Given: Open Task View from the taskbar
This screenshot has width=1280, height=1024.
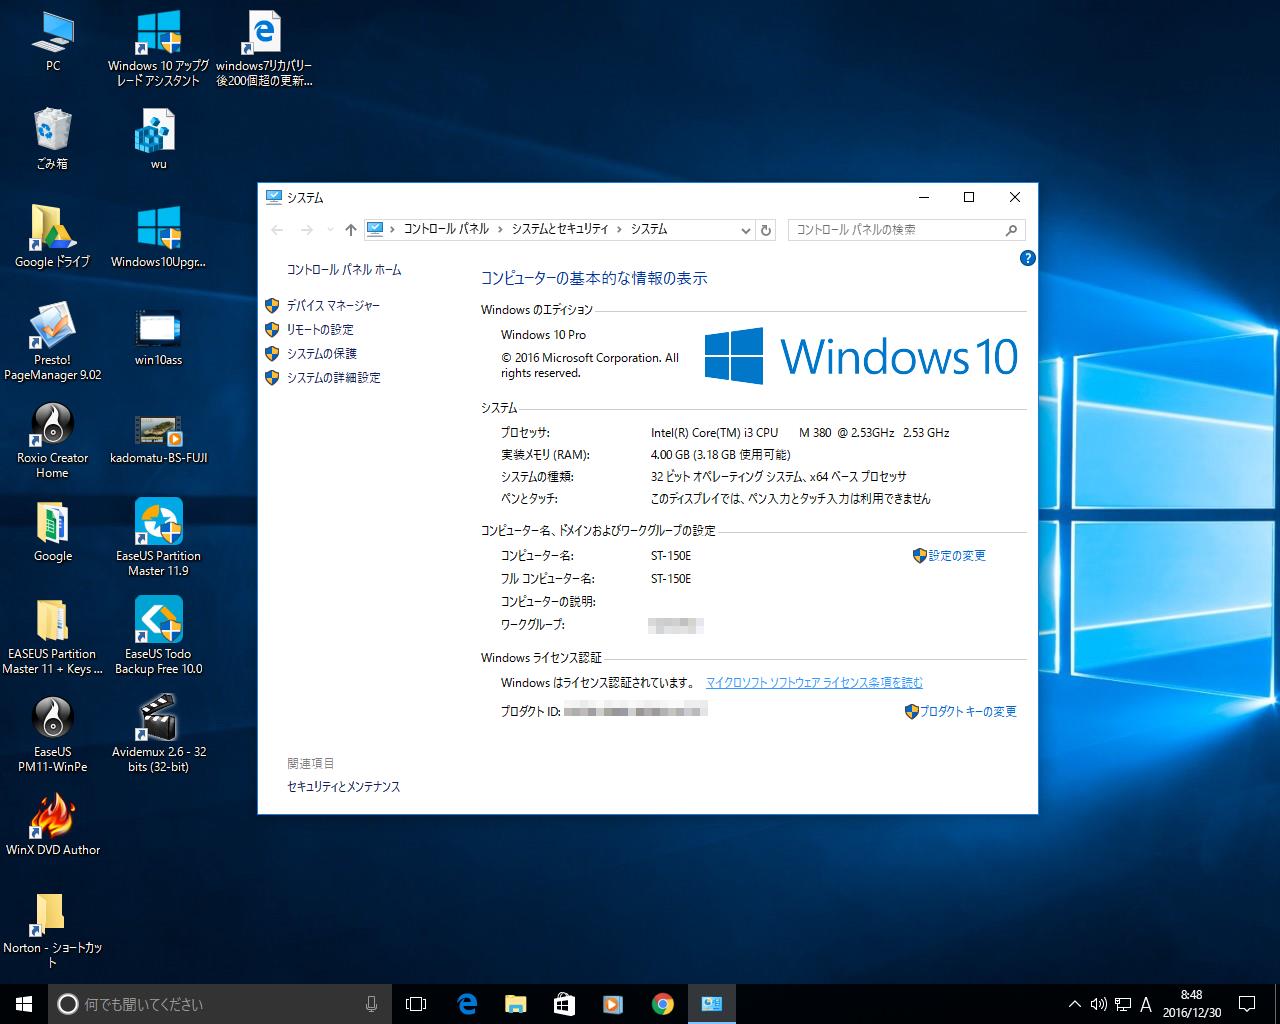Looking at the screenshot, I should (x=416, y=1003).
